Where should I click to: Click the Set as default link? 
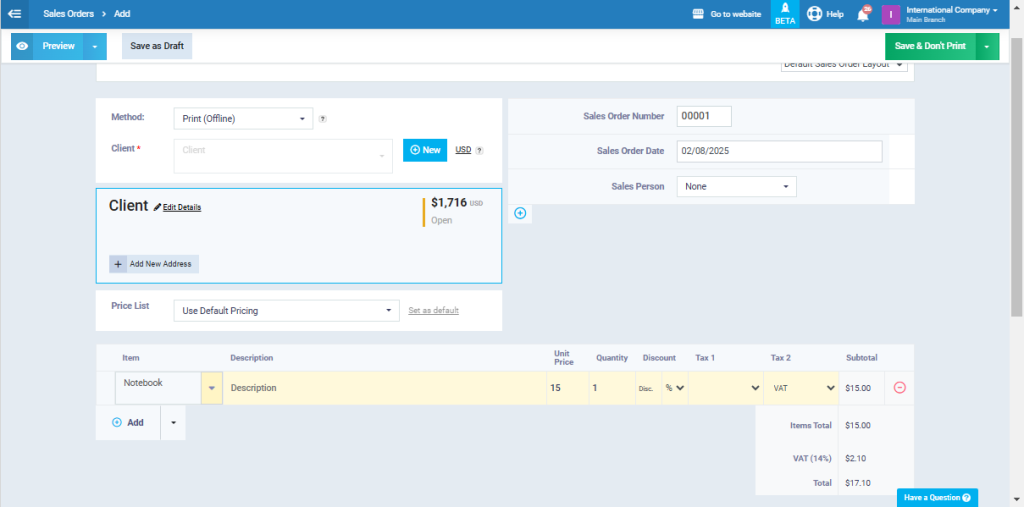pyautogui.click(x=434, y=310)
